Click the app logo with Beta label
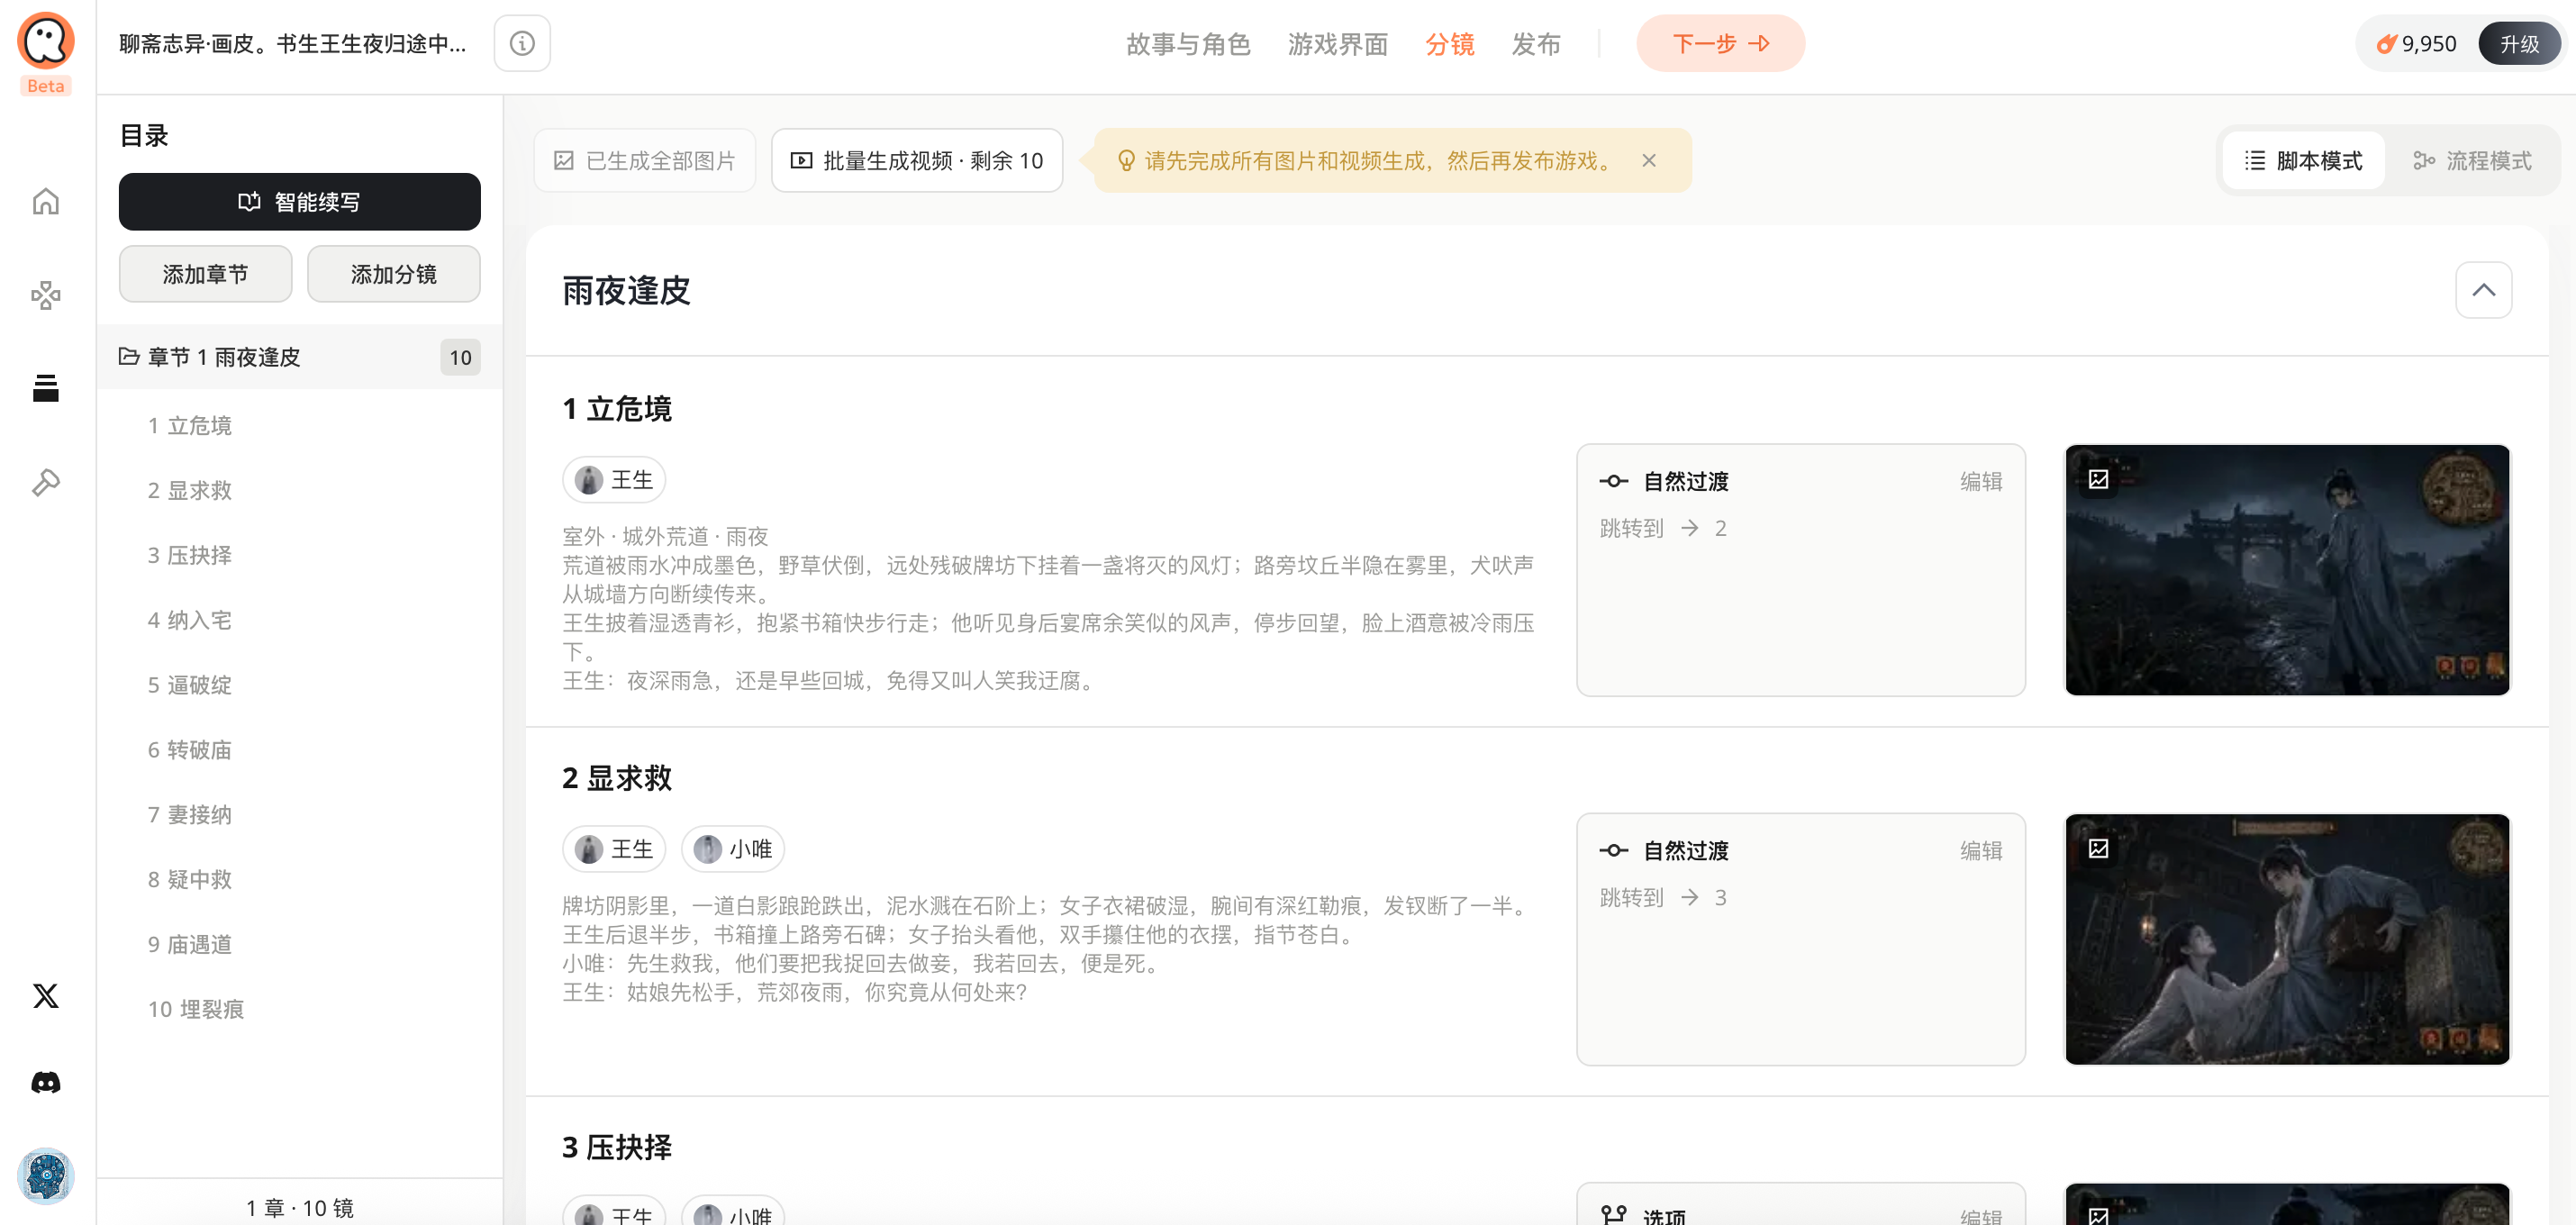This screenshot has height=1225, width=2576. 46,54
